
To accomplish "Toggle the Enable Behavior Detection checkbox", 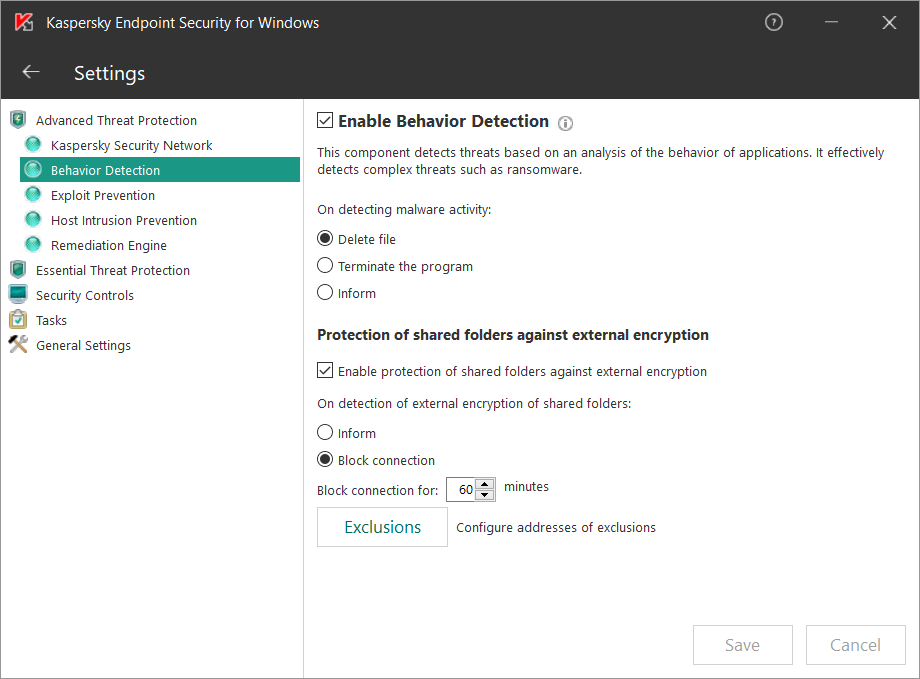I will [x=325, y=120].
